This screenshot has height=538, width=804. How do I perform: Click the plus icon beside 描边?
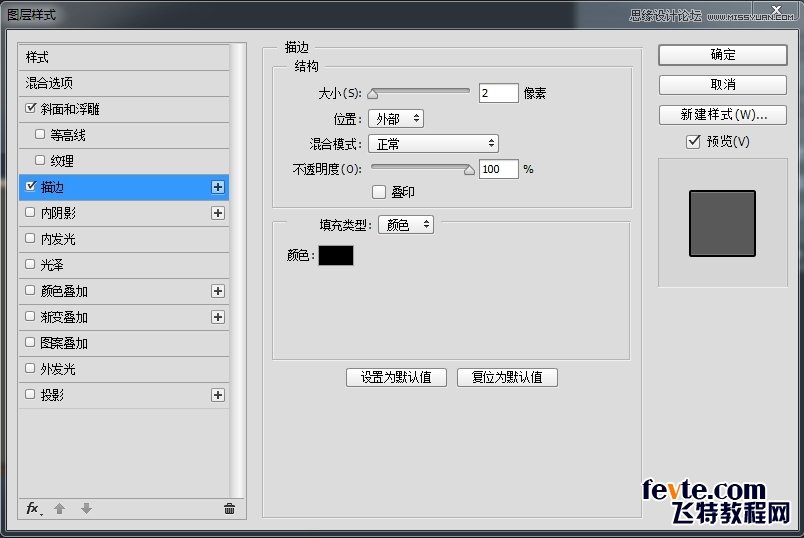coord(218,187)
